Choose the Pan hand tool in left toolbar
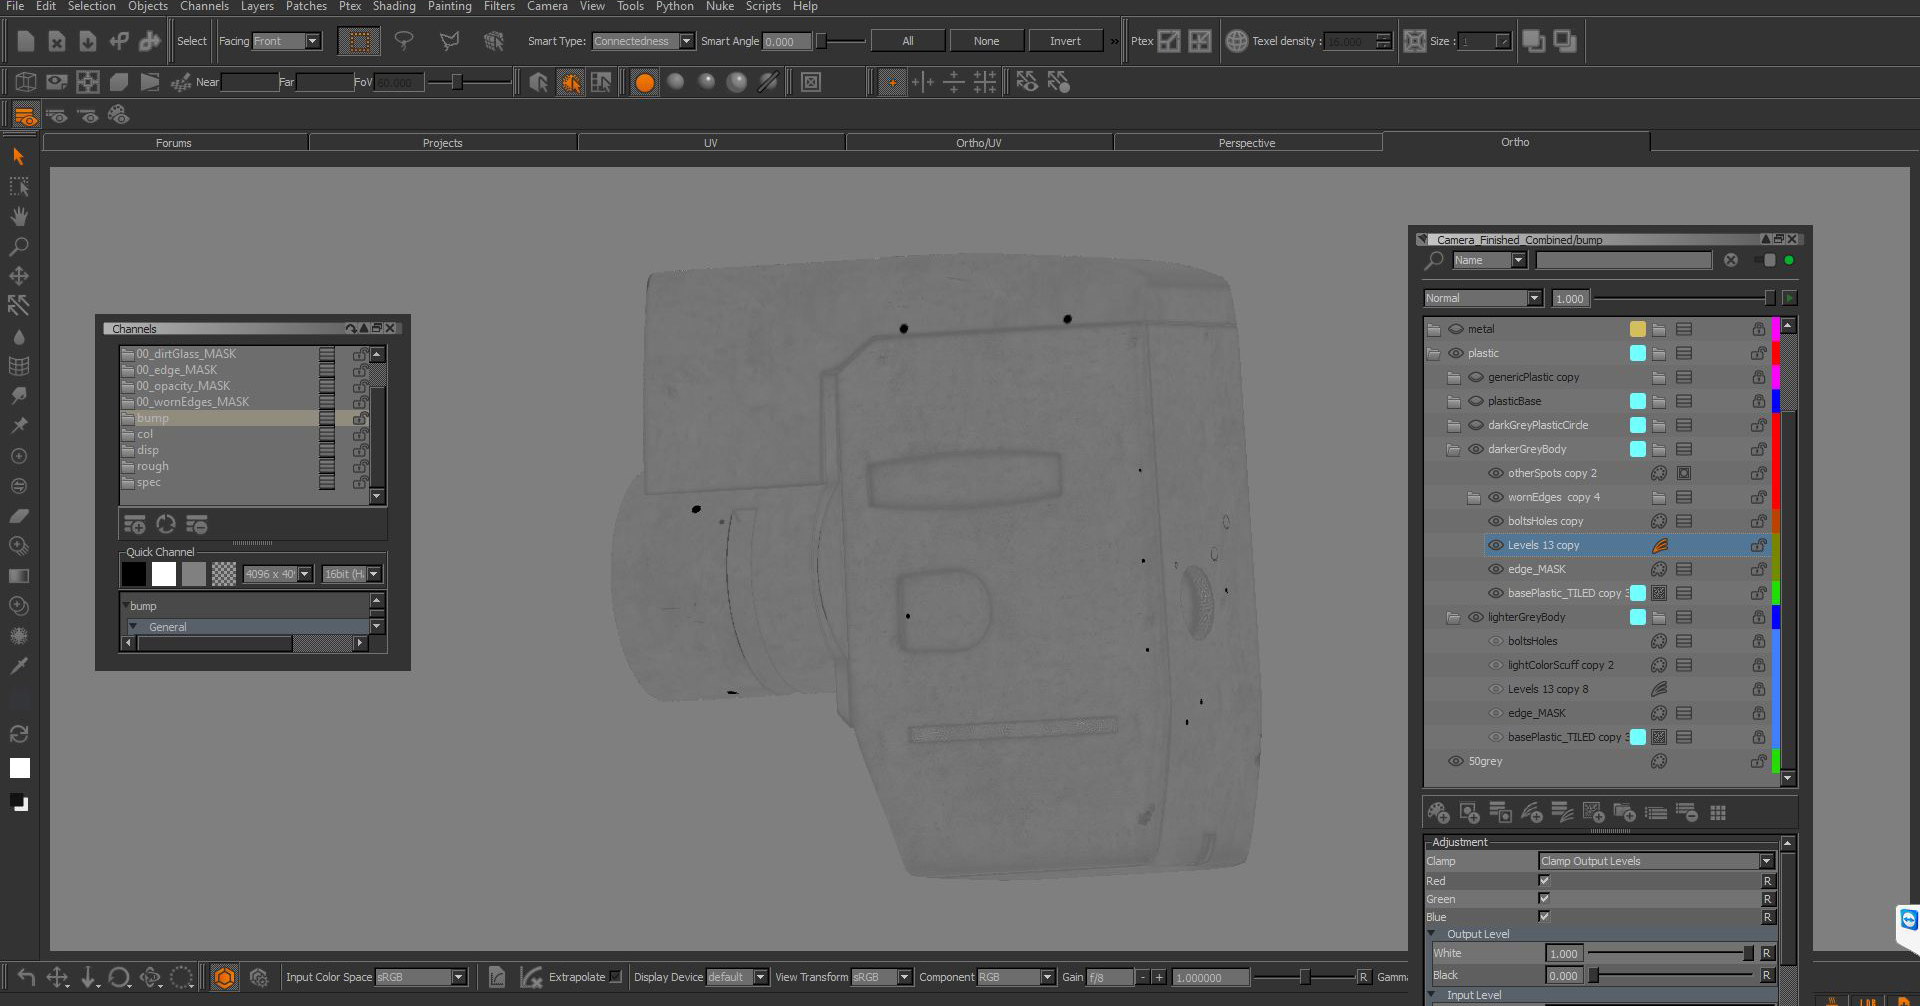Image resolution: width=1920 pixels, height=1006 pixels. tap(18, 216)
